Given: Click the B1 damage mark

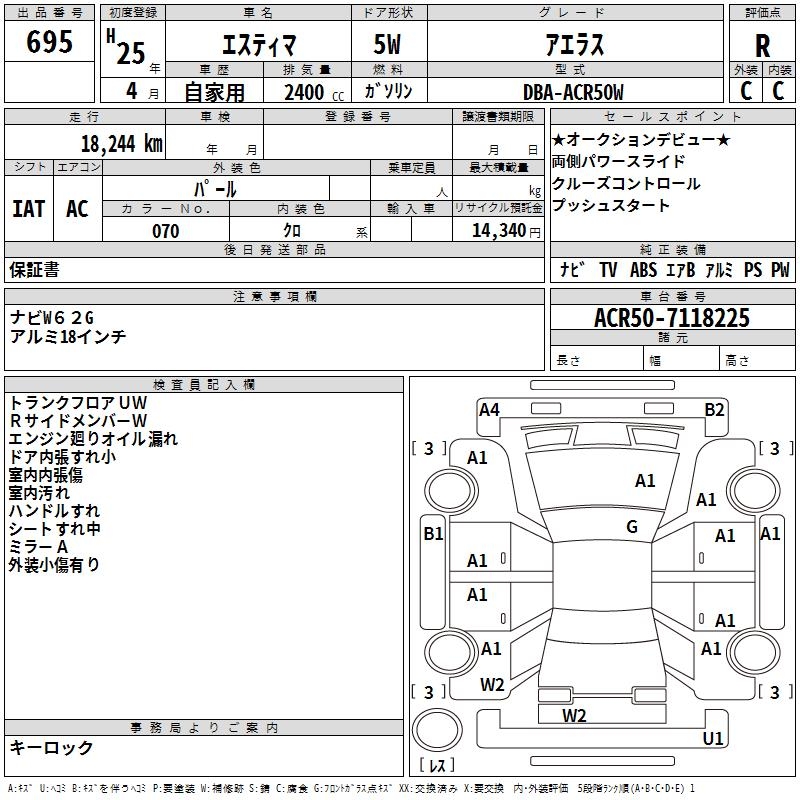Looking at the screenshot, I should click(x=433, y=534).
